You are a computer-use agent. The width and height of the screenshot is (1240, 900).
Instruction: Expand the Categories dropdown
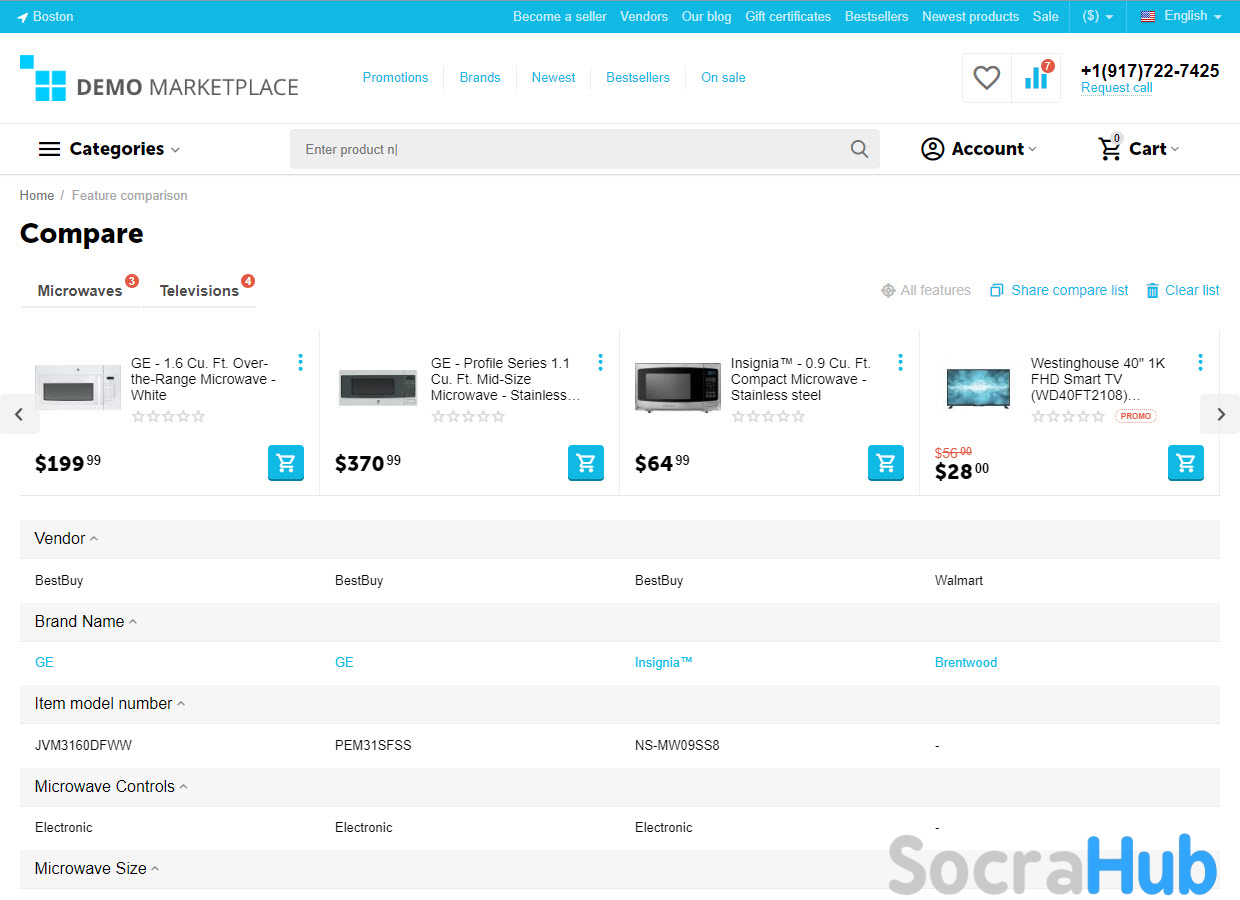[110, 149]
